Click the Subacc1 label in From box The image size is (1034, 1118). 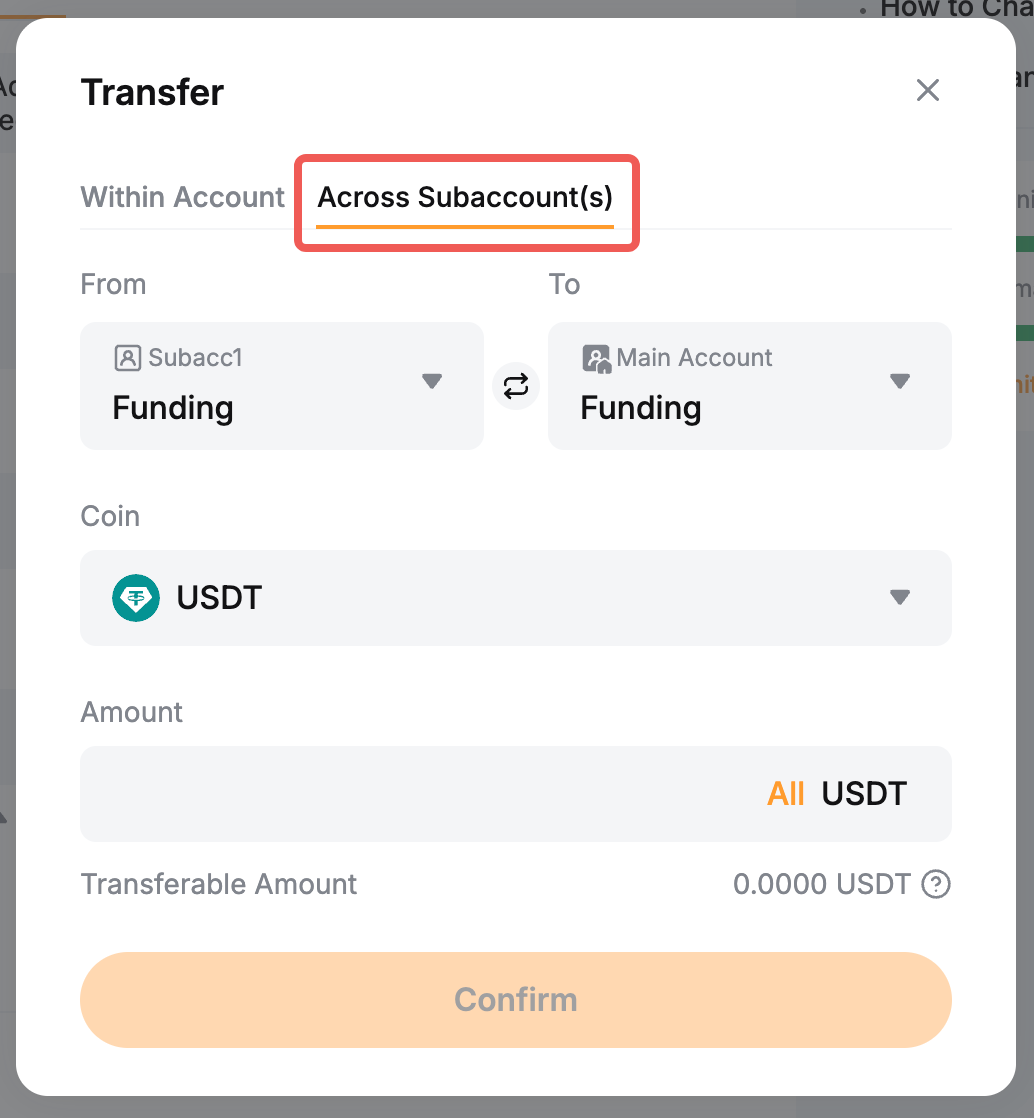click(195, 358)
